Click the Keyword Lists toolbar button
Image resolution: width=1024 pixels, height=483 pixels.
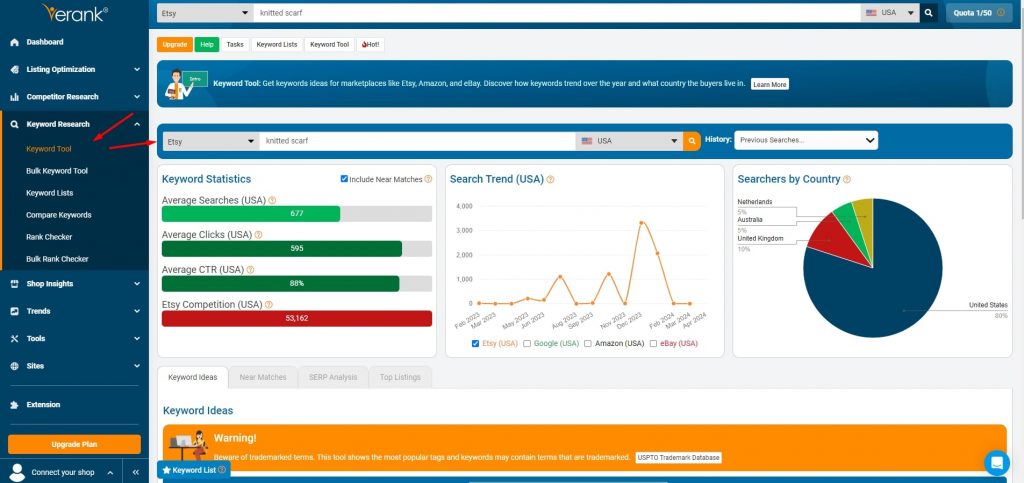[277, 44]
